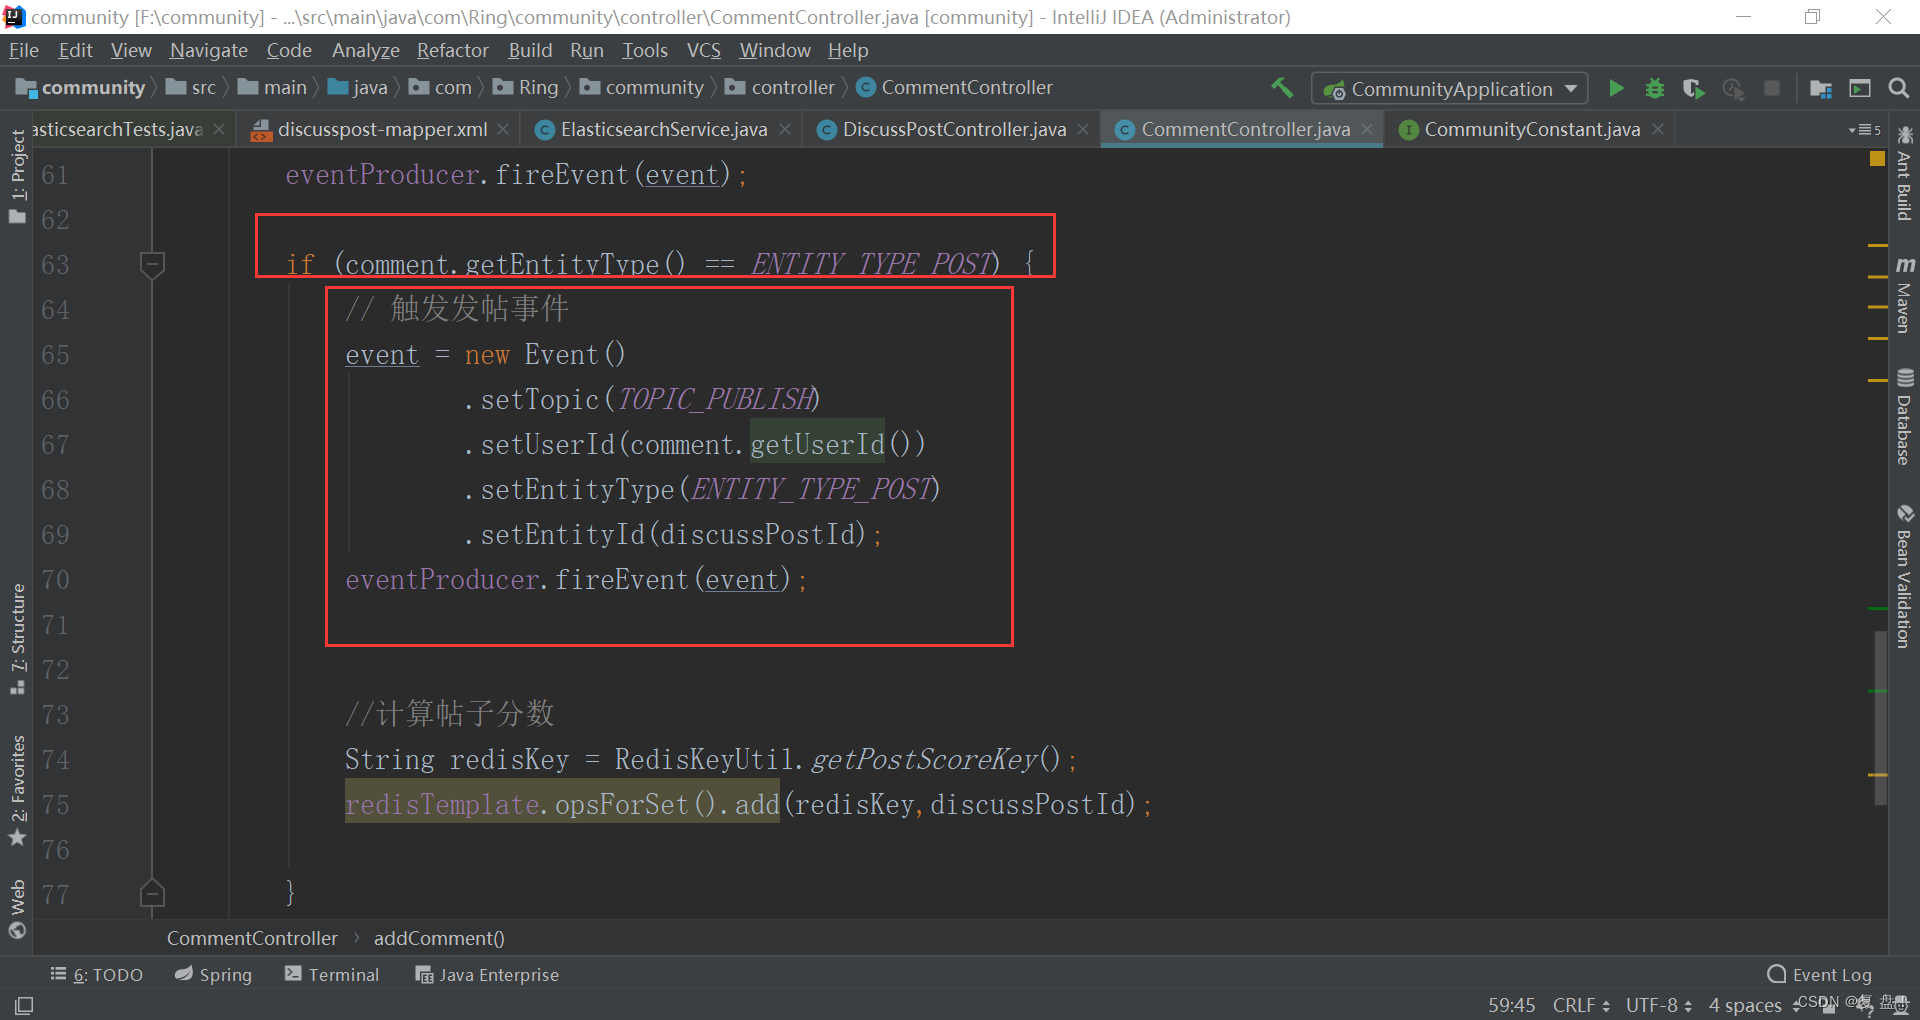Open Java Enterprise tool window
This screenshot has width=1920, height=1020.
488,975
